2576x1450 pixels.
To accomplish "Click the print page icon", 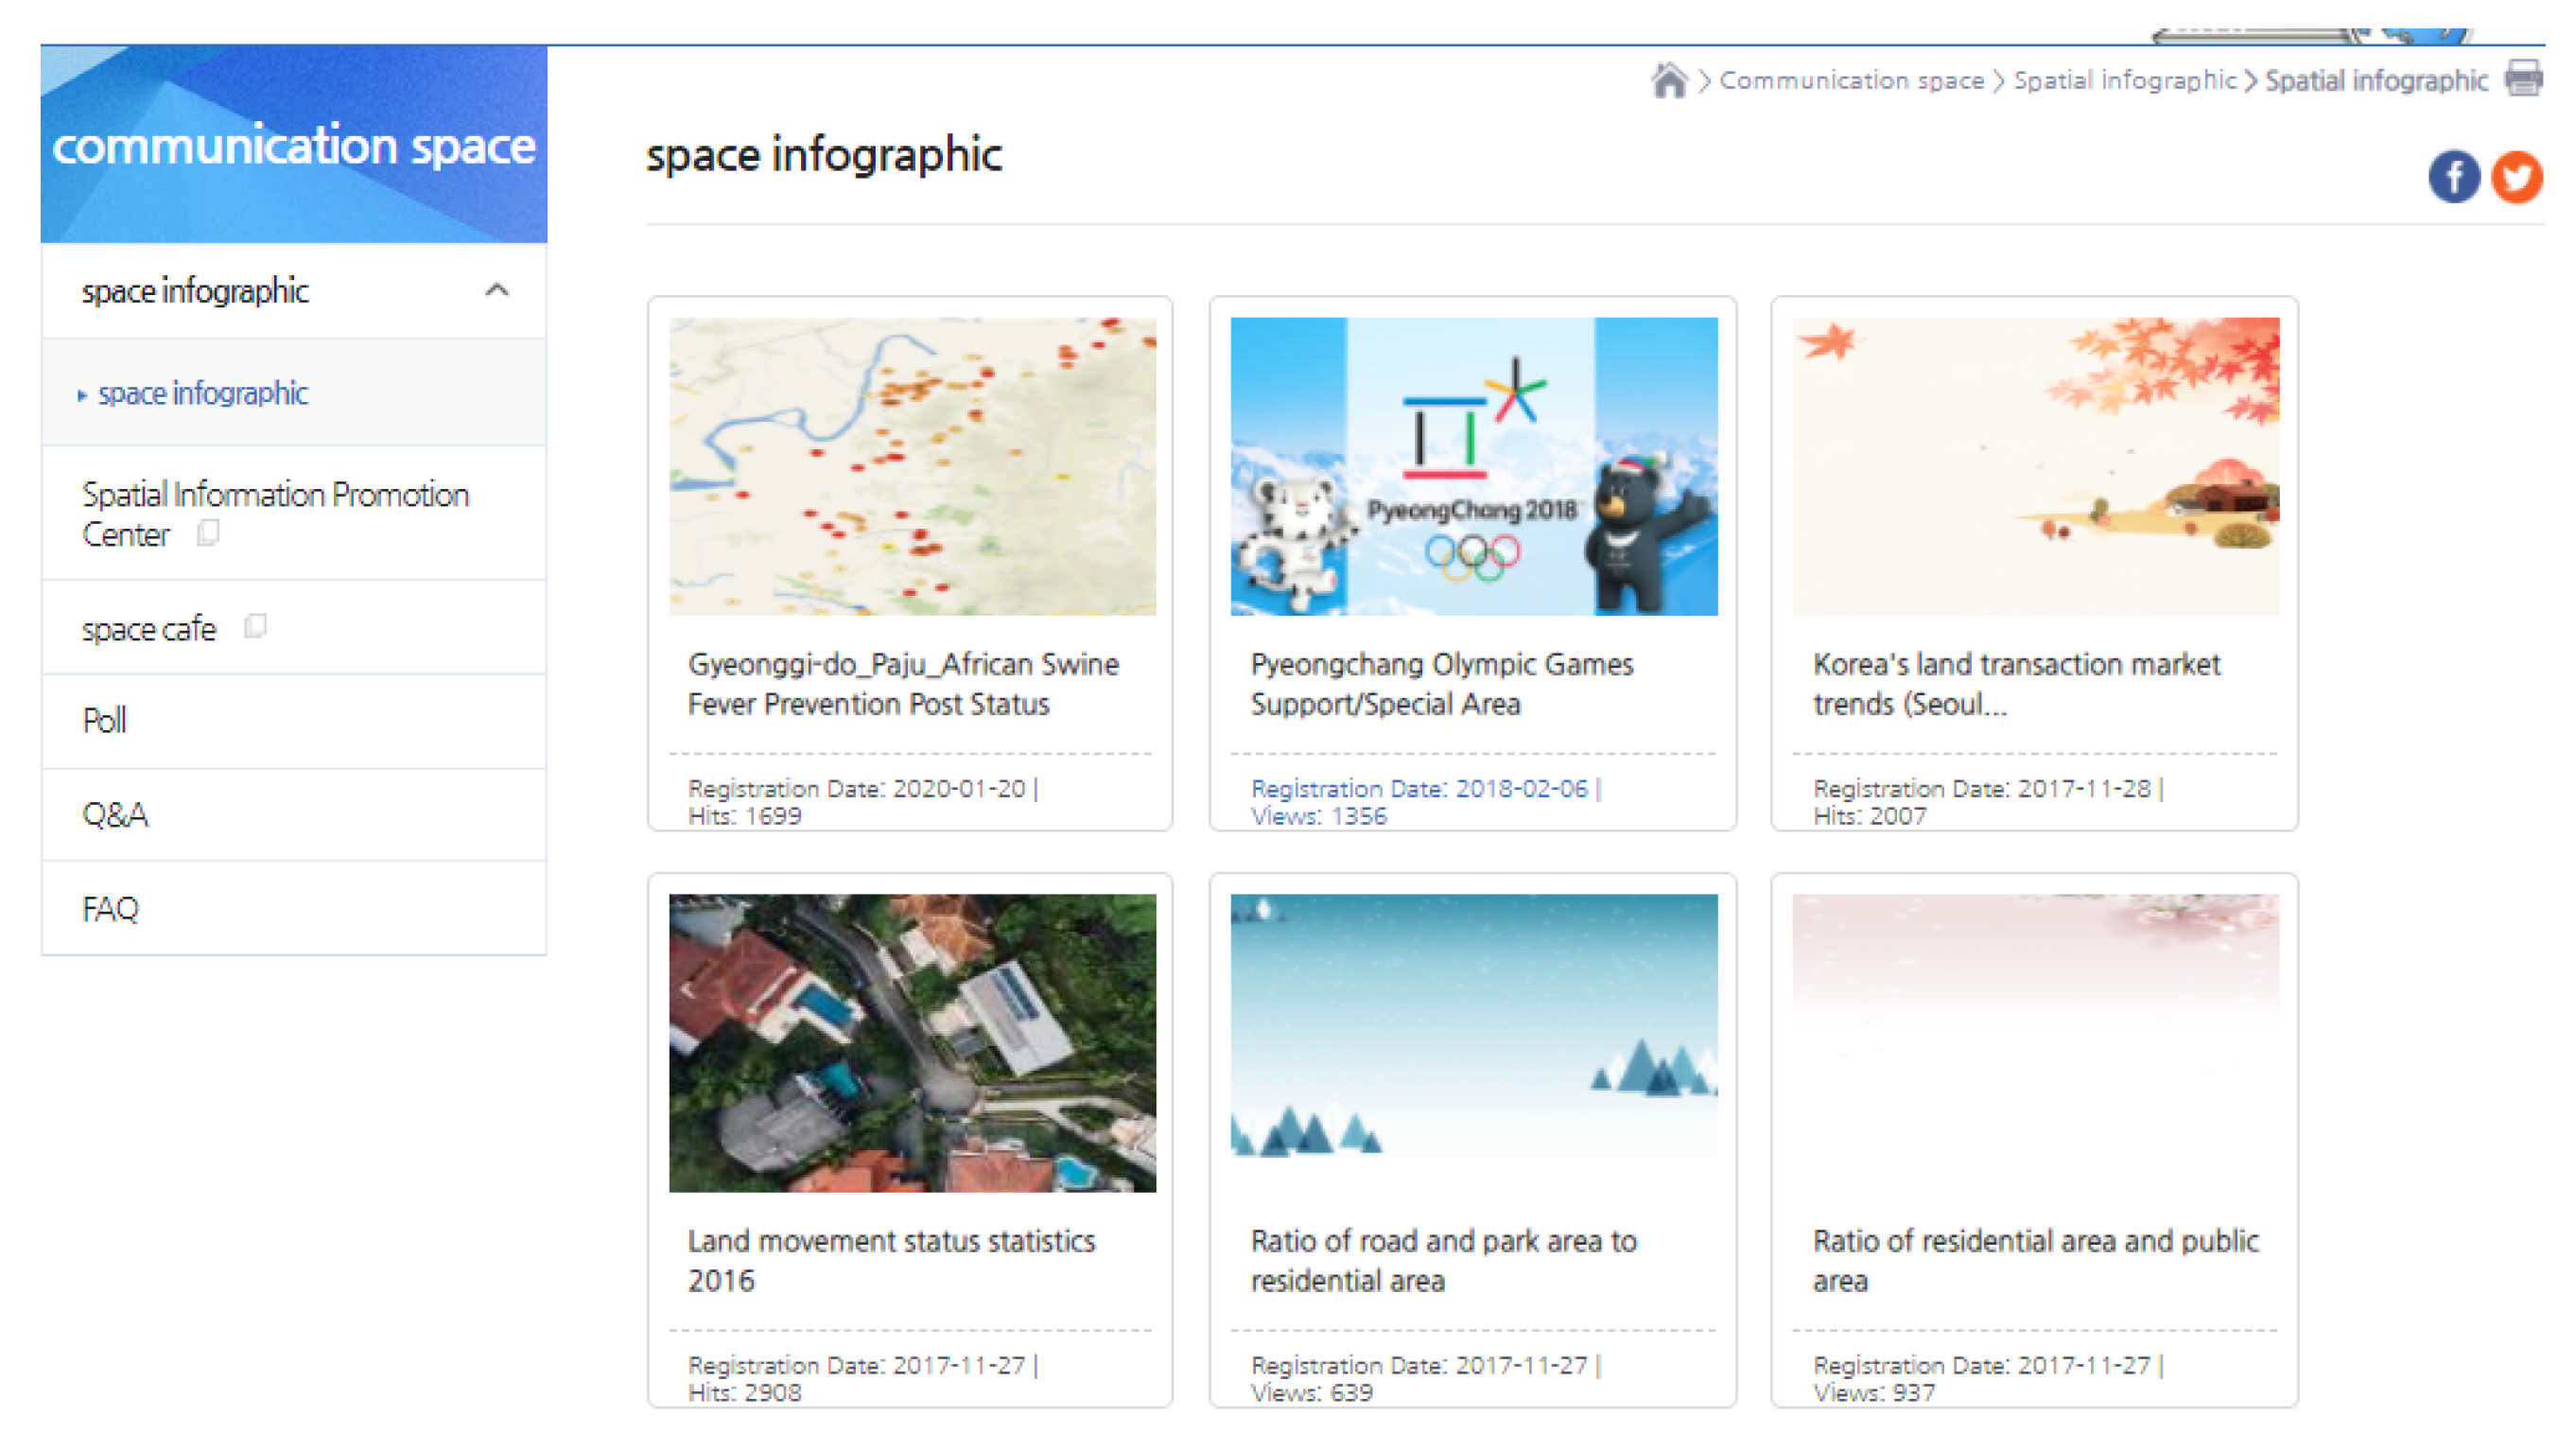I will (x=2522, y=78).
